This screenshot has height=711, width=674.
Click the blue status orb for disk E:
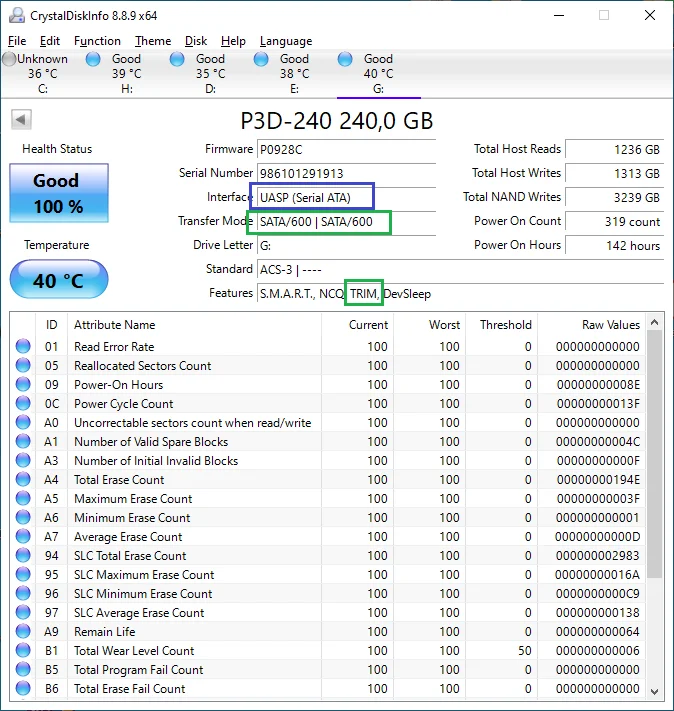coord(261,59)
